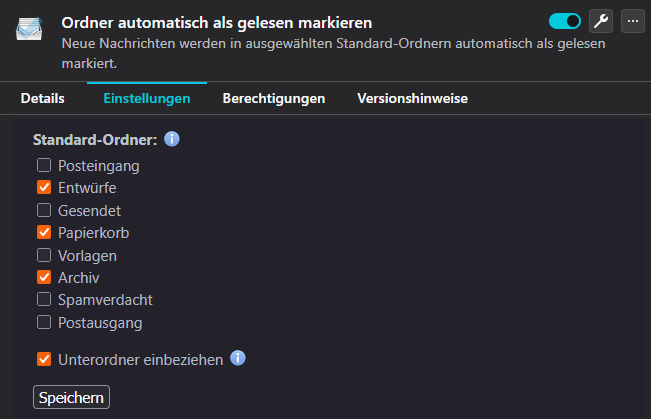Check the Postausgang checkbox
Viewport: 651px width, 419px height.
tap(44, 322)
